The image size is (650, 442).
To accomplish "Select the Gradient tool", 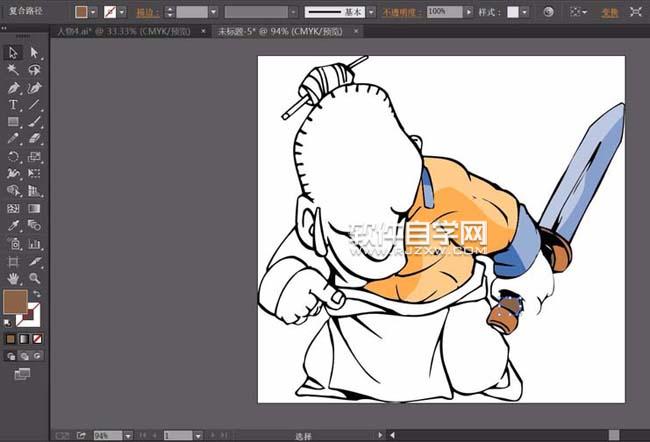I will tap(34, 208).
